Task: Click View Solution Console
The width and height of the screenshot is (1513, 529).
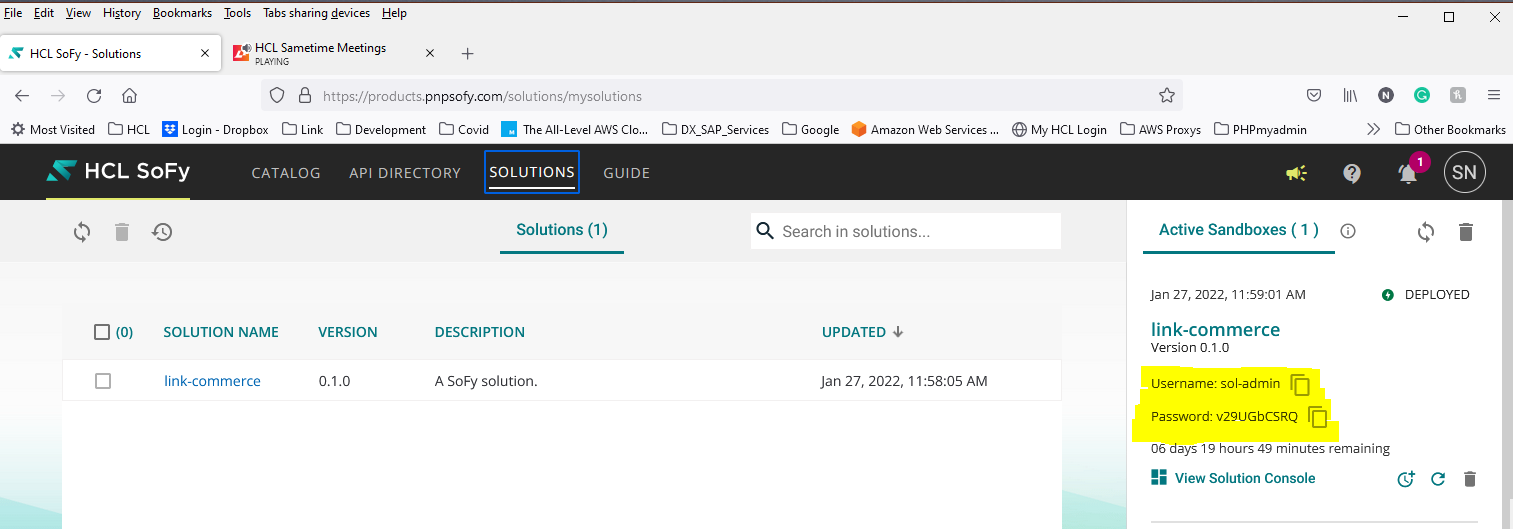Action: point(1233,478)
